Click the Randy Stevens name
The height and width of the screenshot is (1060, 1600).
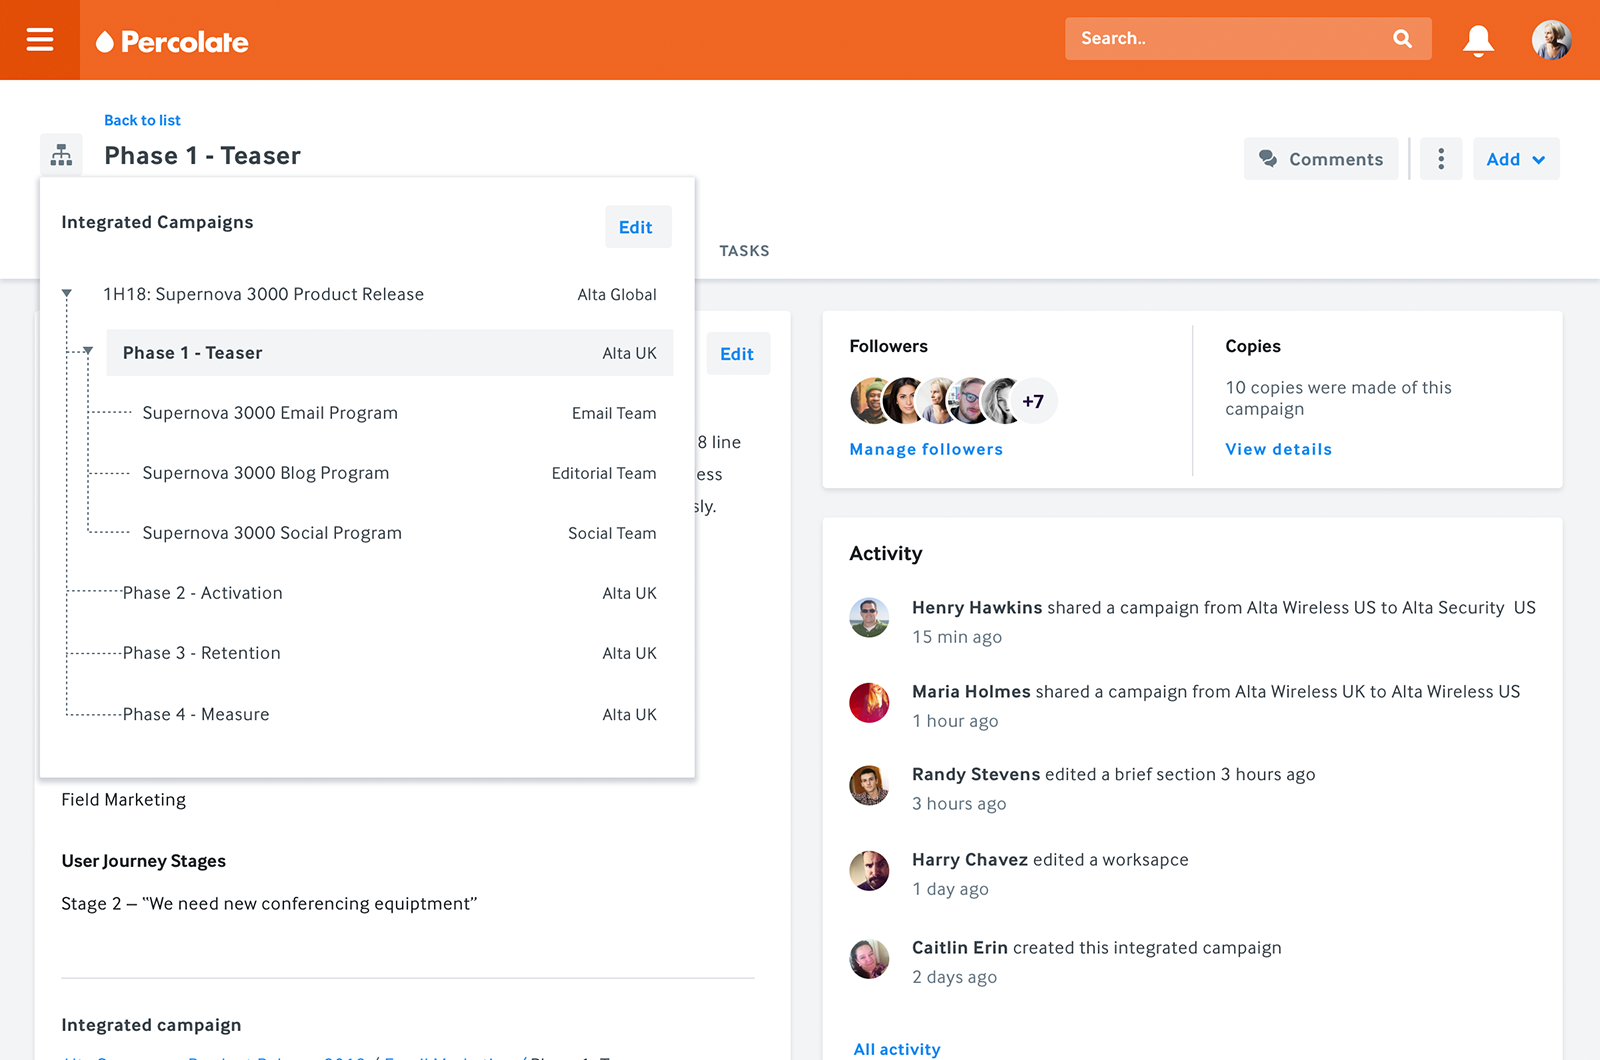(976, 774)
